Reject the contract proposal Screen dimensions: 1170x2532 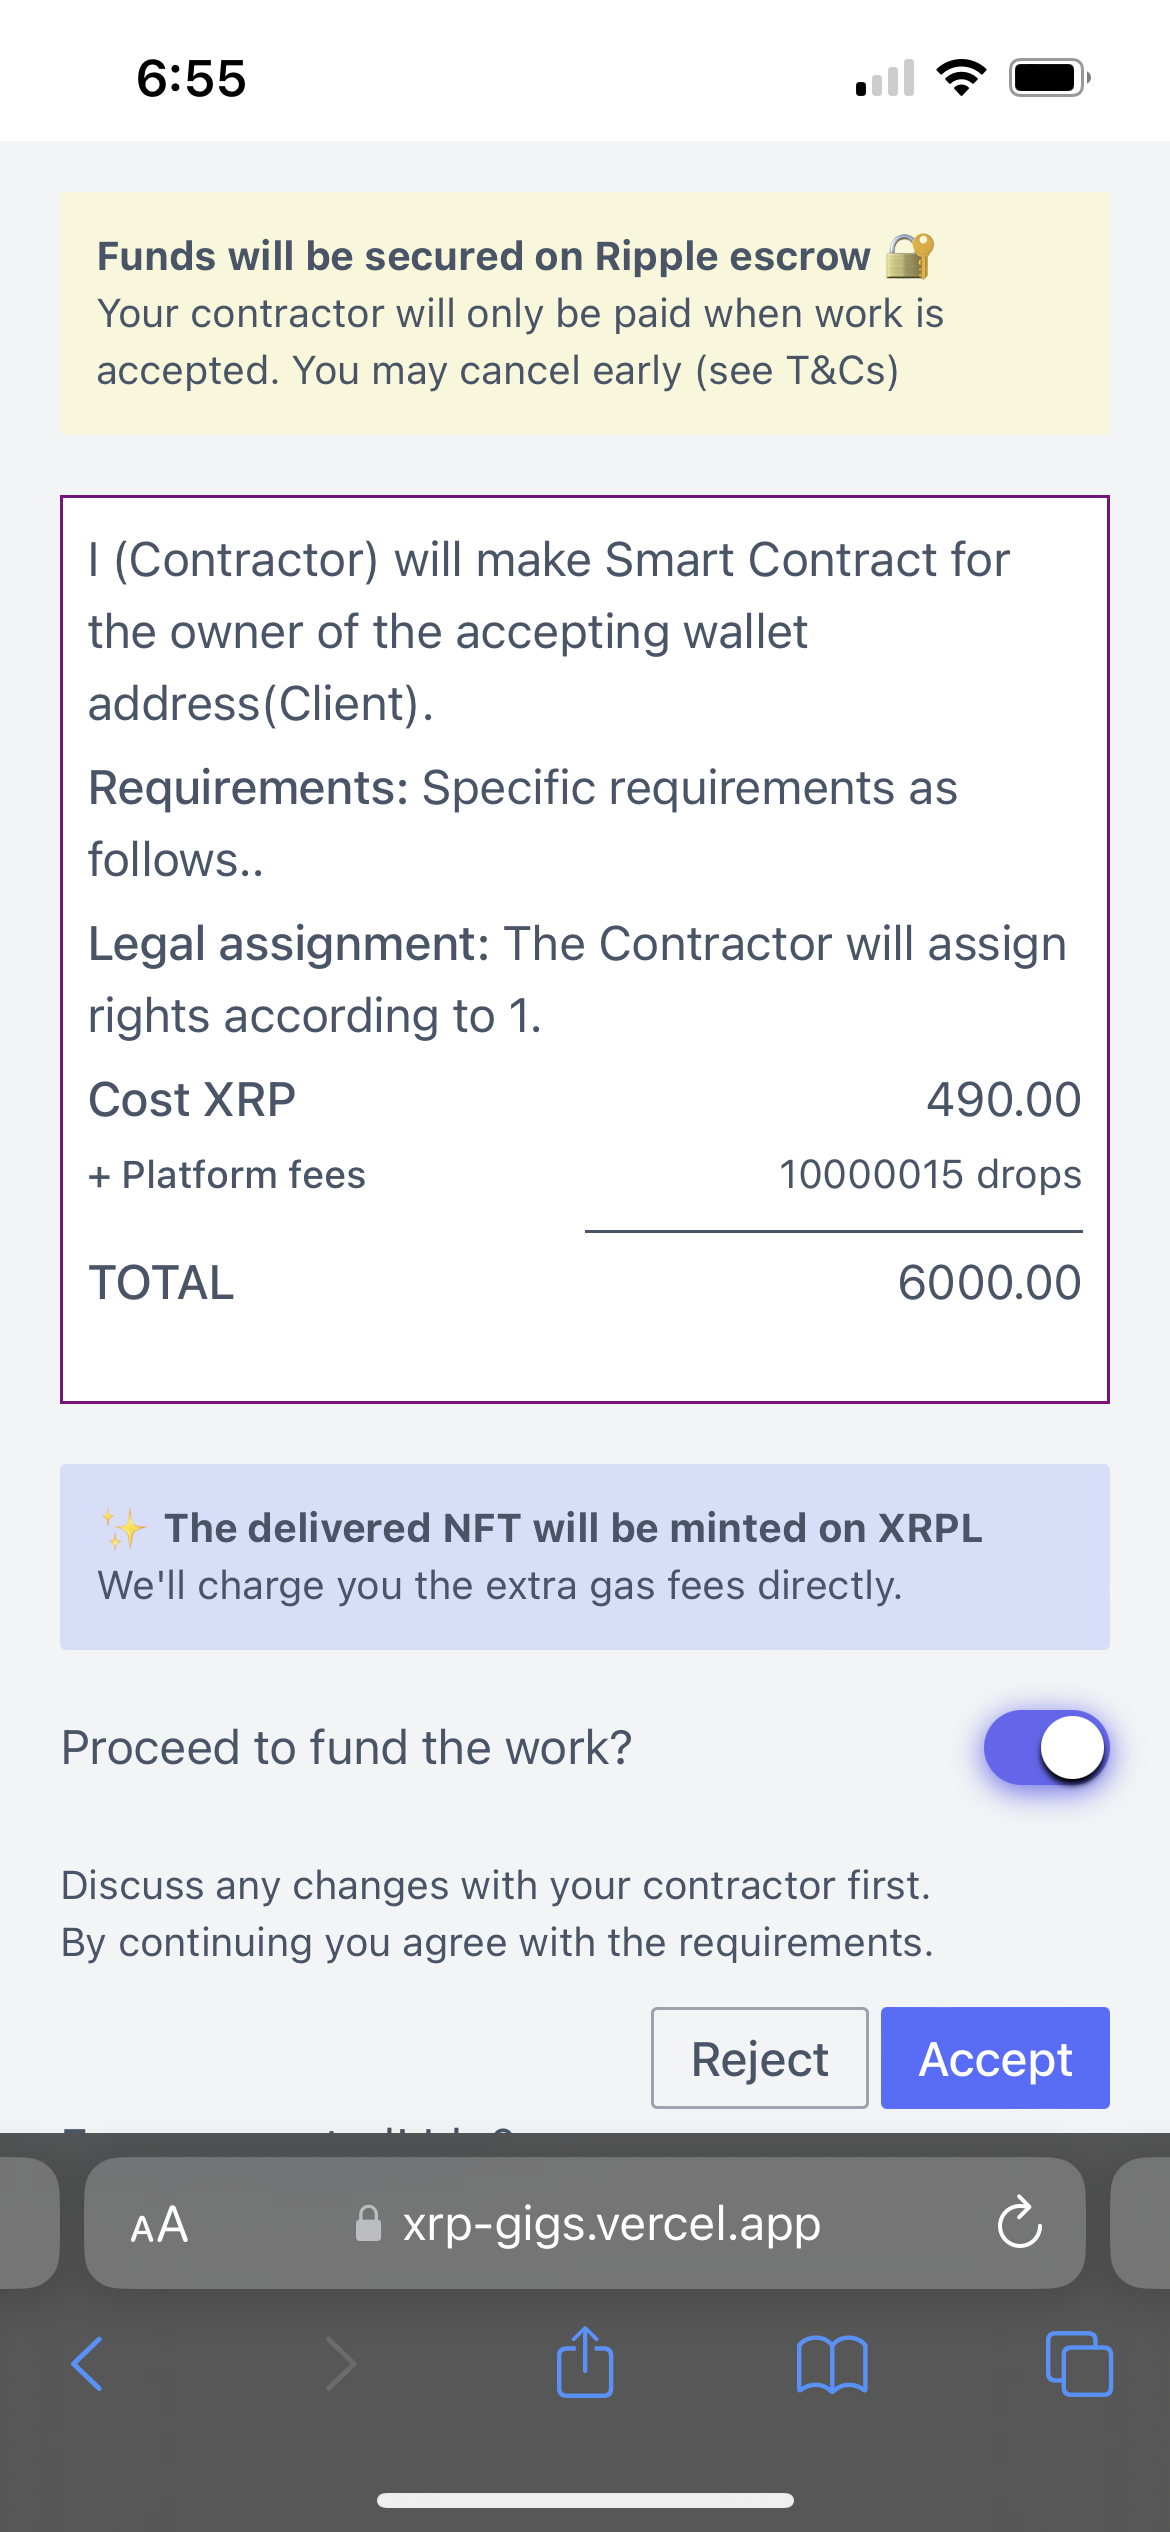tap(760, 2058)
